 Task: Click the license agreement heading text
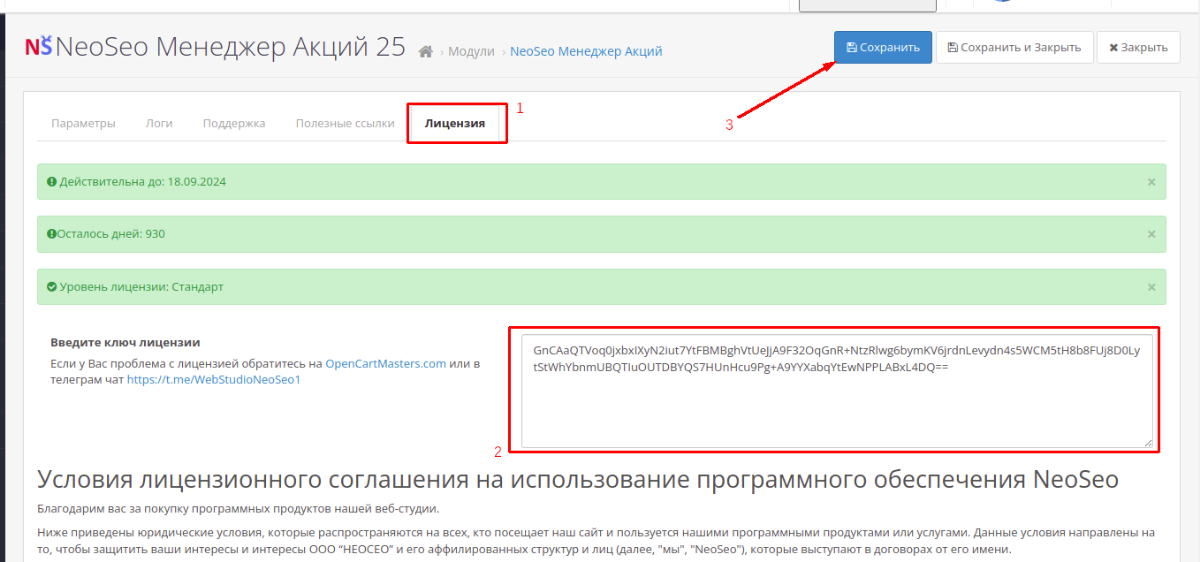click(x=578, y=478)
